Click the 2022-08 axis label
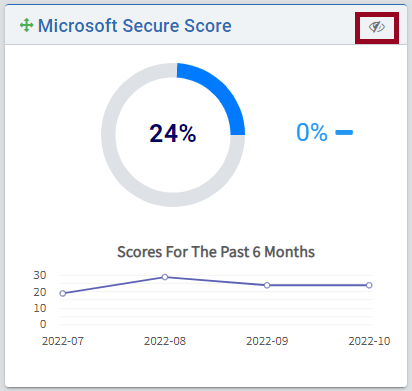Screen dimensions: 412x391 (165, 341)
